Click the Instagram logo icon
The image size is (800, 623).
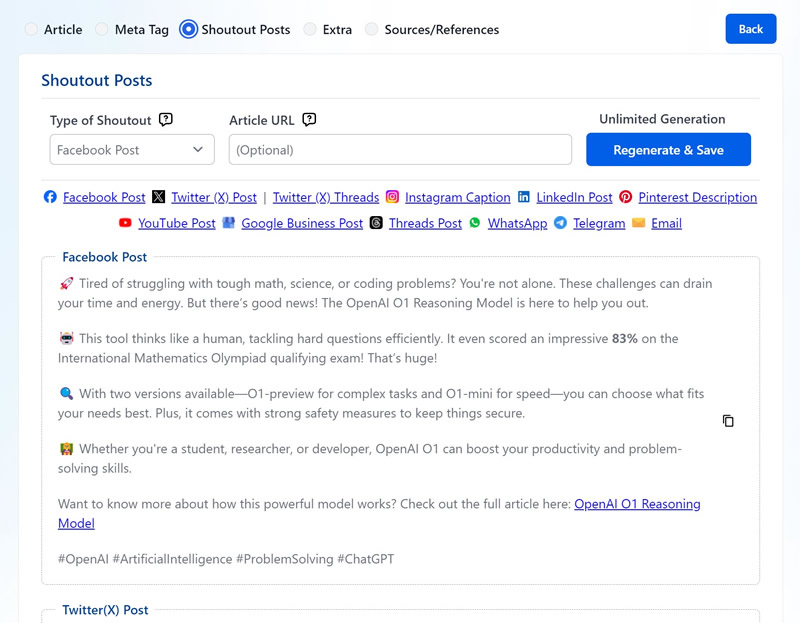click(392, 197)
